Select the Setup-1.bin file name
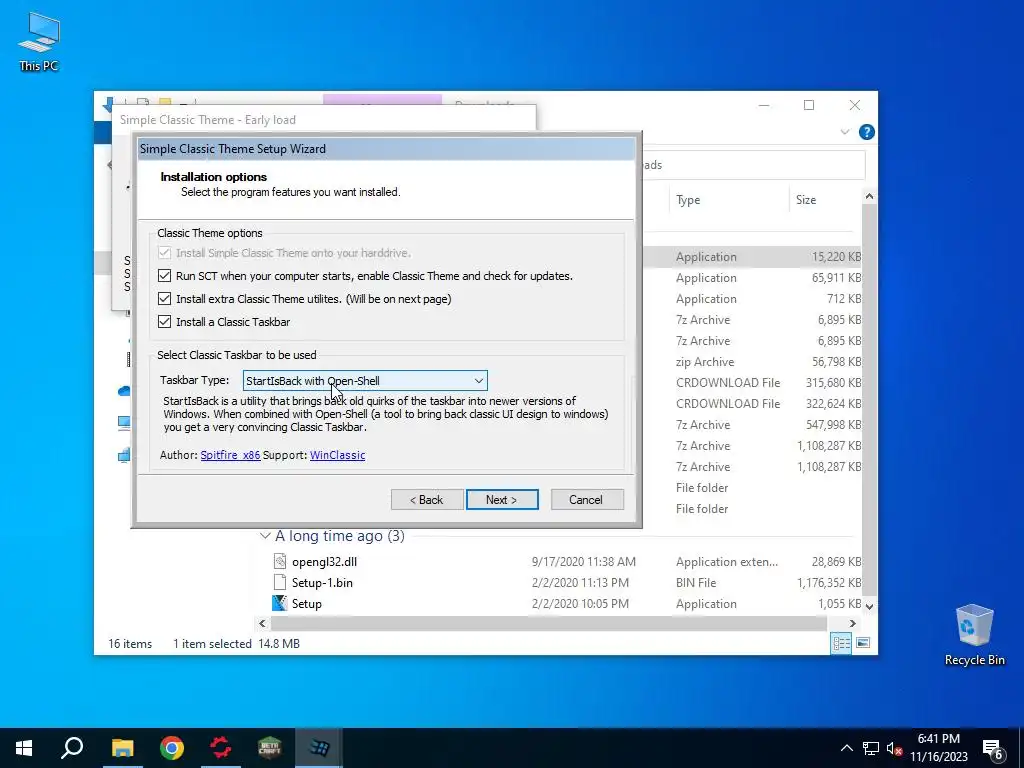This screenshot has width=1024, height=768. pyautogui.click(x=322, y=583)
